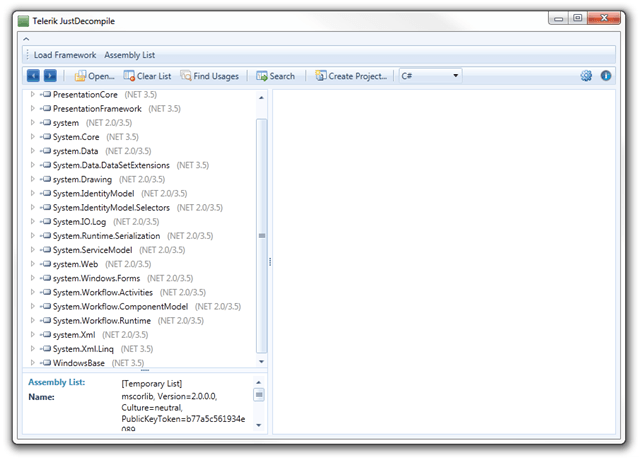
Task: Open settings via the gear icon
Action: pos(586,76)
